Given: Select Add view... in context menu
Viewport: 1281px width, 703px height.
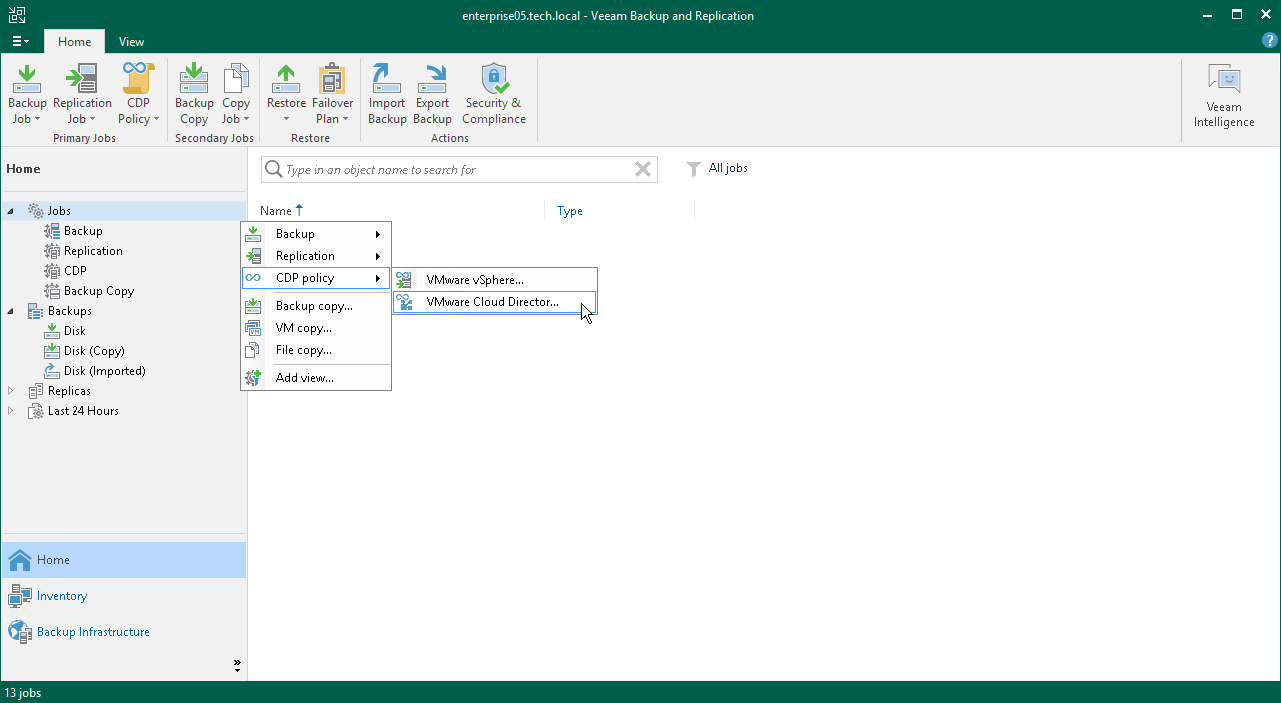Looking at the screenshot, I should point(316,378).
